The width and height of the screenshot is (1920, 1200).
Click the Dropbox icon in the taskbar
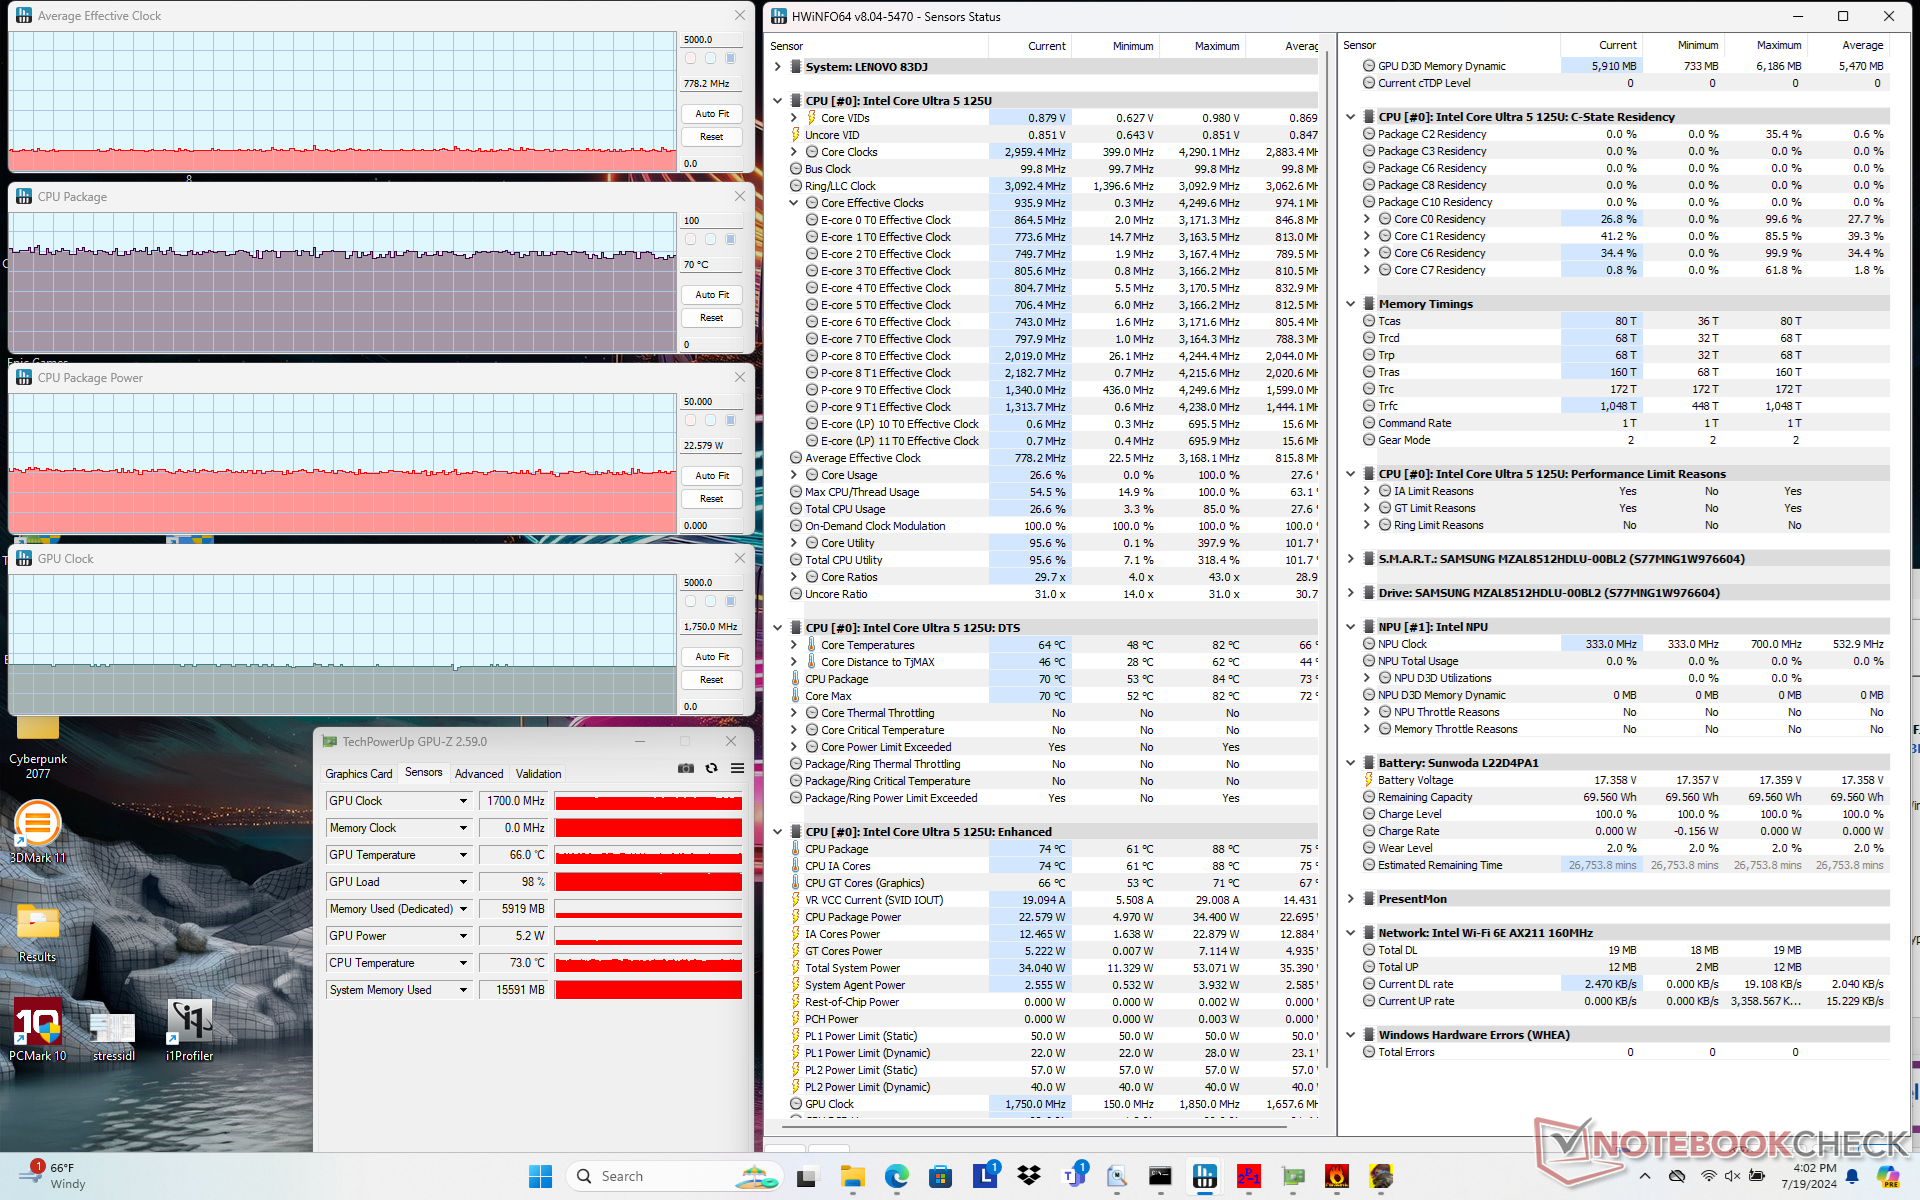pos(1029,1176)
